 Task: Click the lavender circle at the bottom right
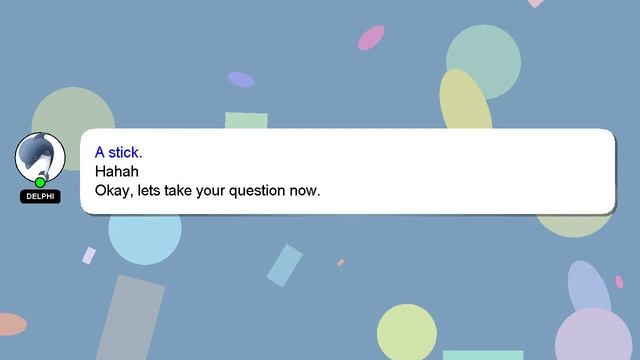[594, 336]
